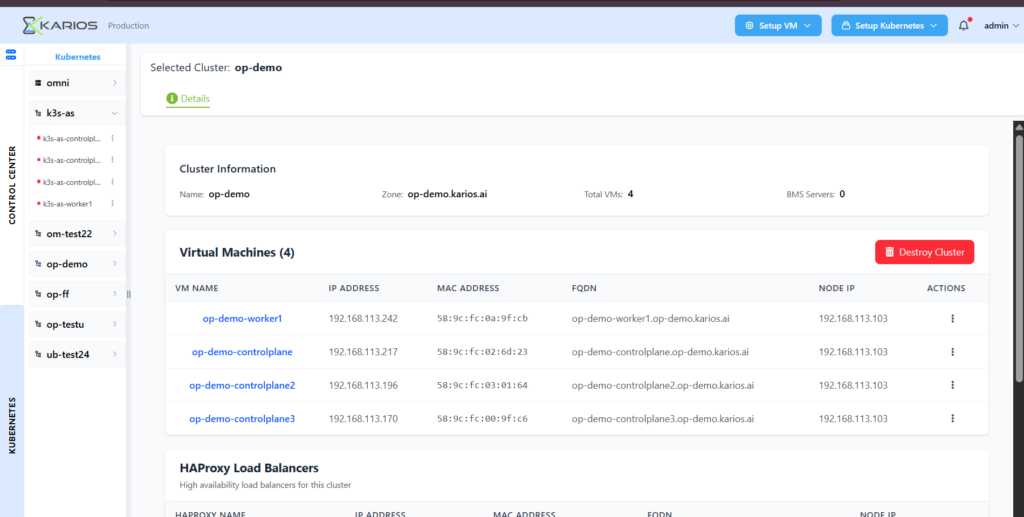Open the Setup VM dropdown
The height and width of the screenshot is (517, 1024).
pos(778,25)
